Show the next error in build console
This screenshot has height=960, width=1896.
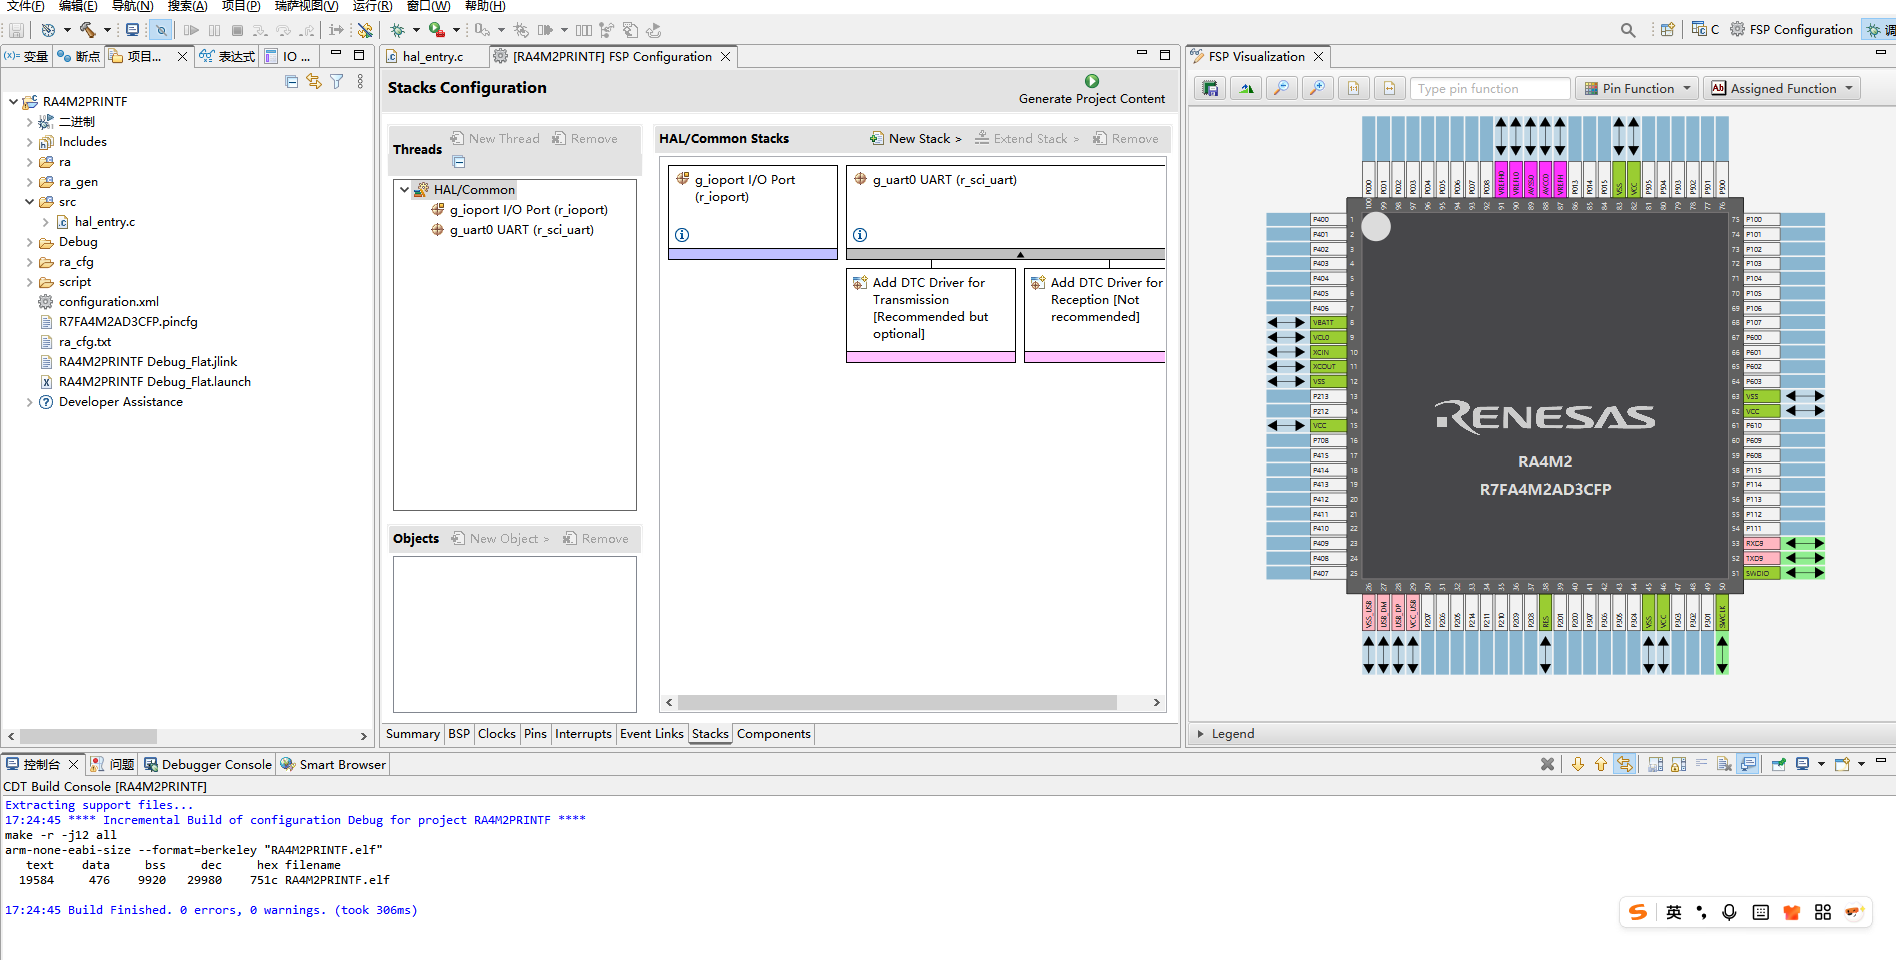pos(1578,764)
